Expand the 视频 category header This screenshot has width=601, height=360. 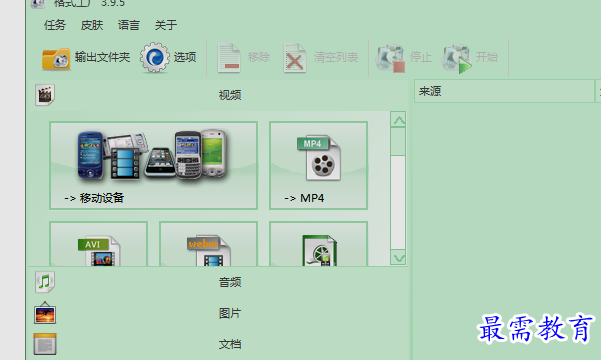pos(218,95)
